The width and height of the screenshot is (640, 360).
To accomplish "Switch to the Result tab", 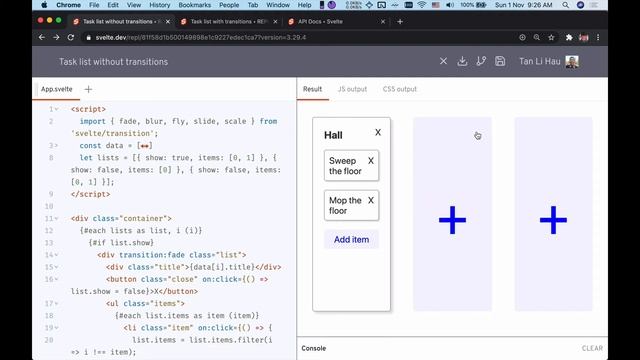I will pos(312,89).
